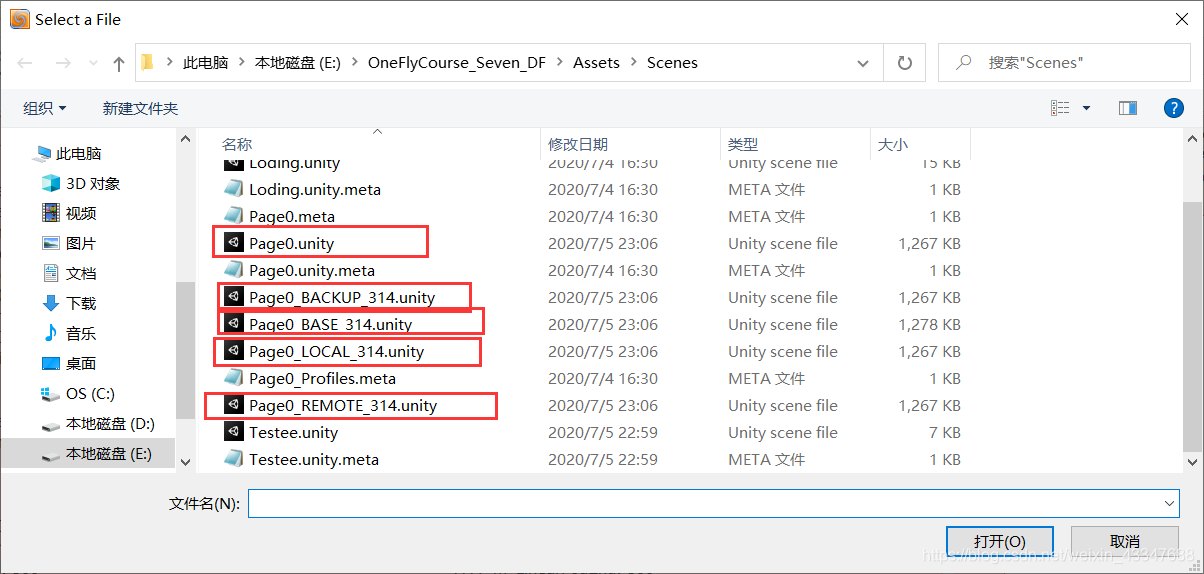This screenshot has height=574, width=1204.
Task: Refresh the Scenes folder listing
Action: 905,63
